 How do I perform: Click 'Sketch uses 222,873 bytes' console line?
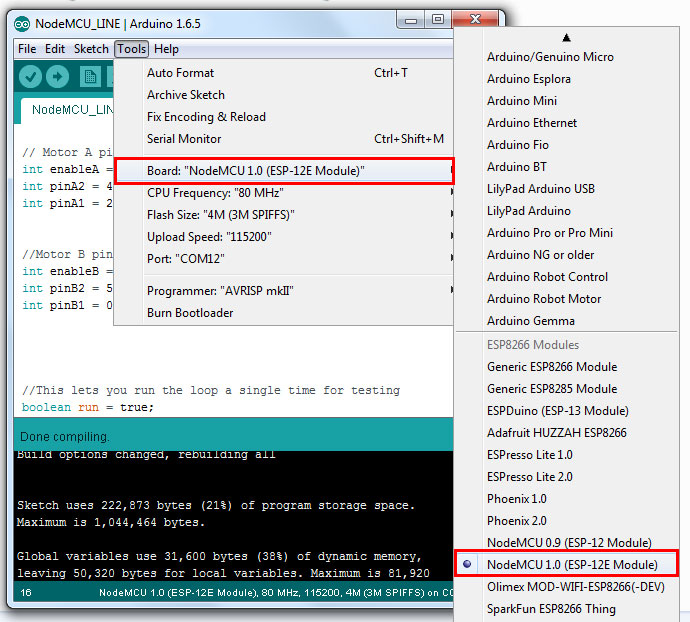(x=216, y=505)
